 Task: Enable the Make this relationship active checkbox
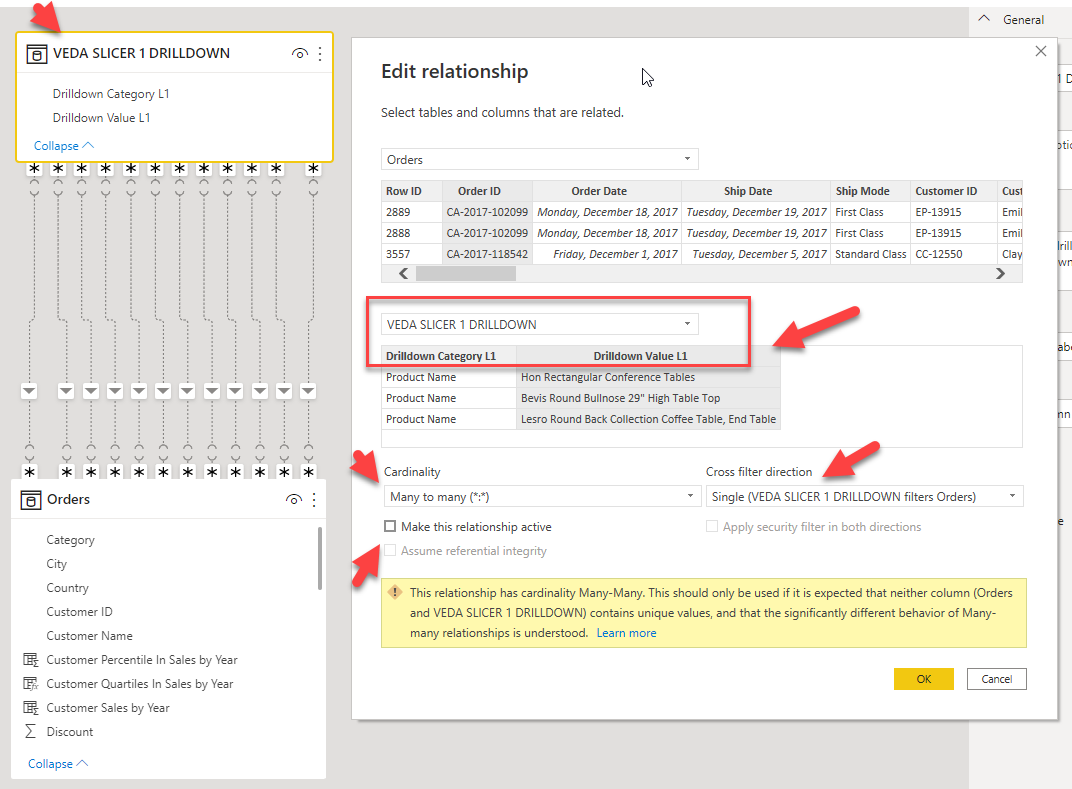click(x=390, y=526)
